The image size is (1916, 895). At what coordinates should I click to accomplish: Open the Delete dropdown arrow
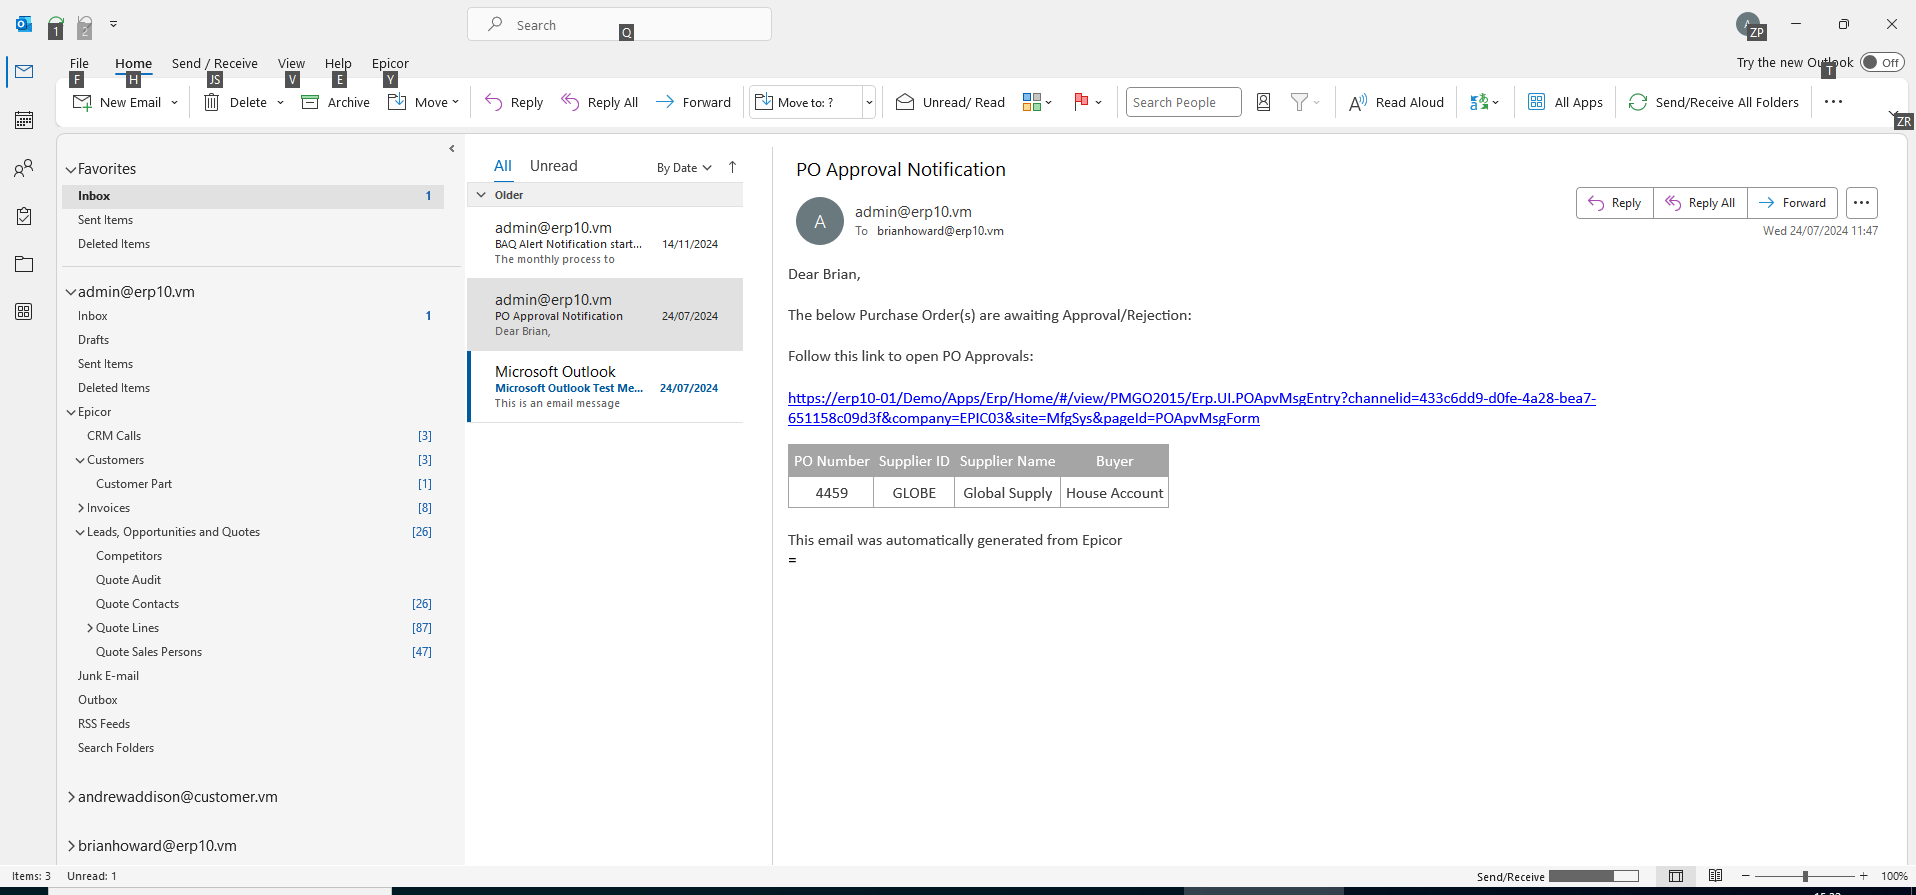(280, 102)
